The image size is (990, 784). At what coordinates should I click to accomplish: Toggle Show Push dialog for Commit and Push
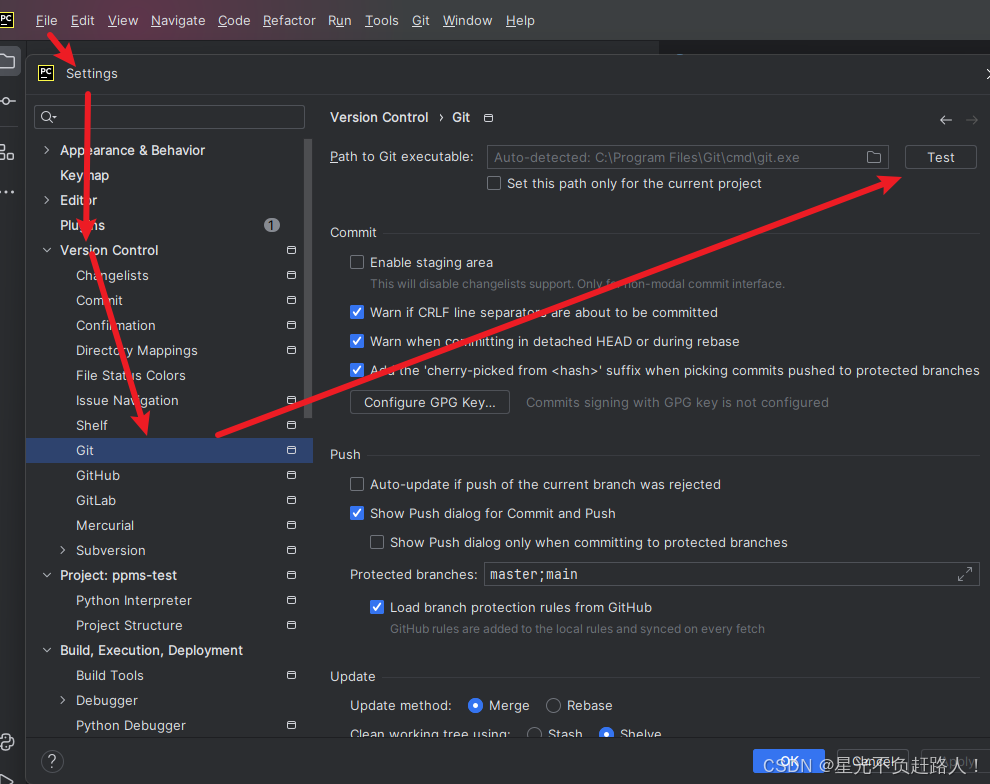pos(357,513)
